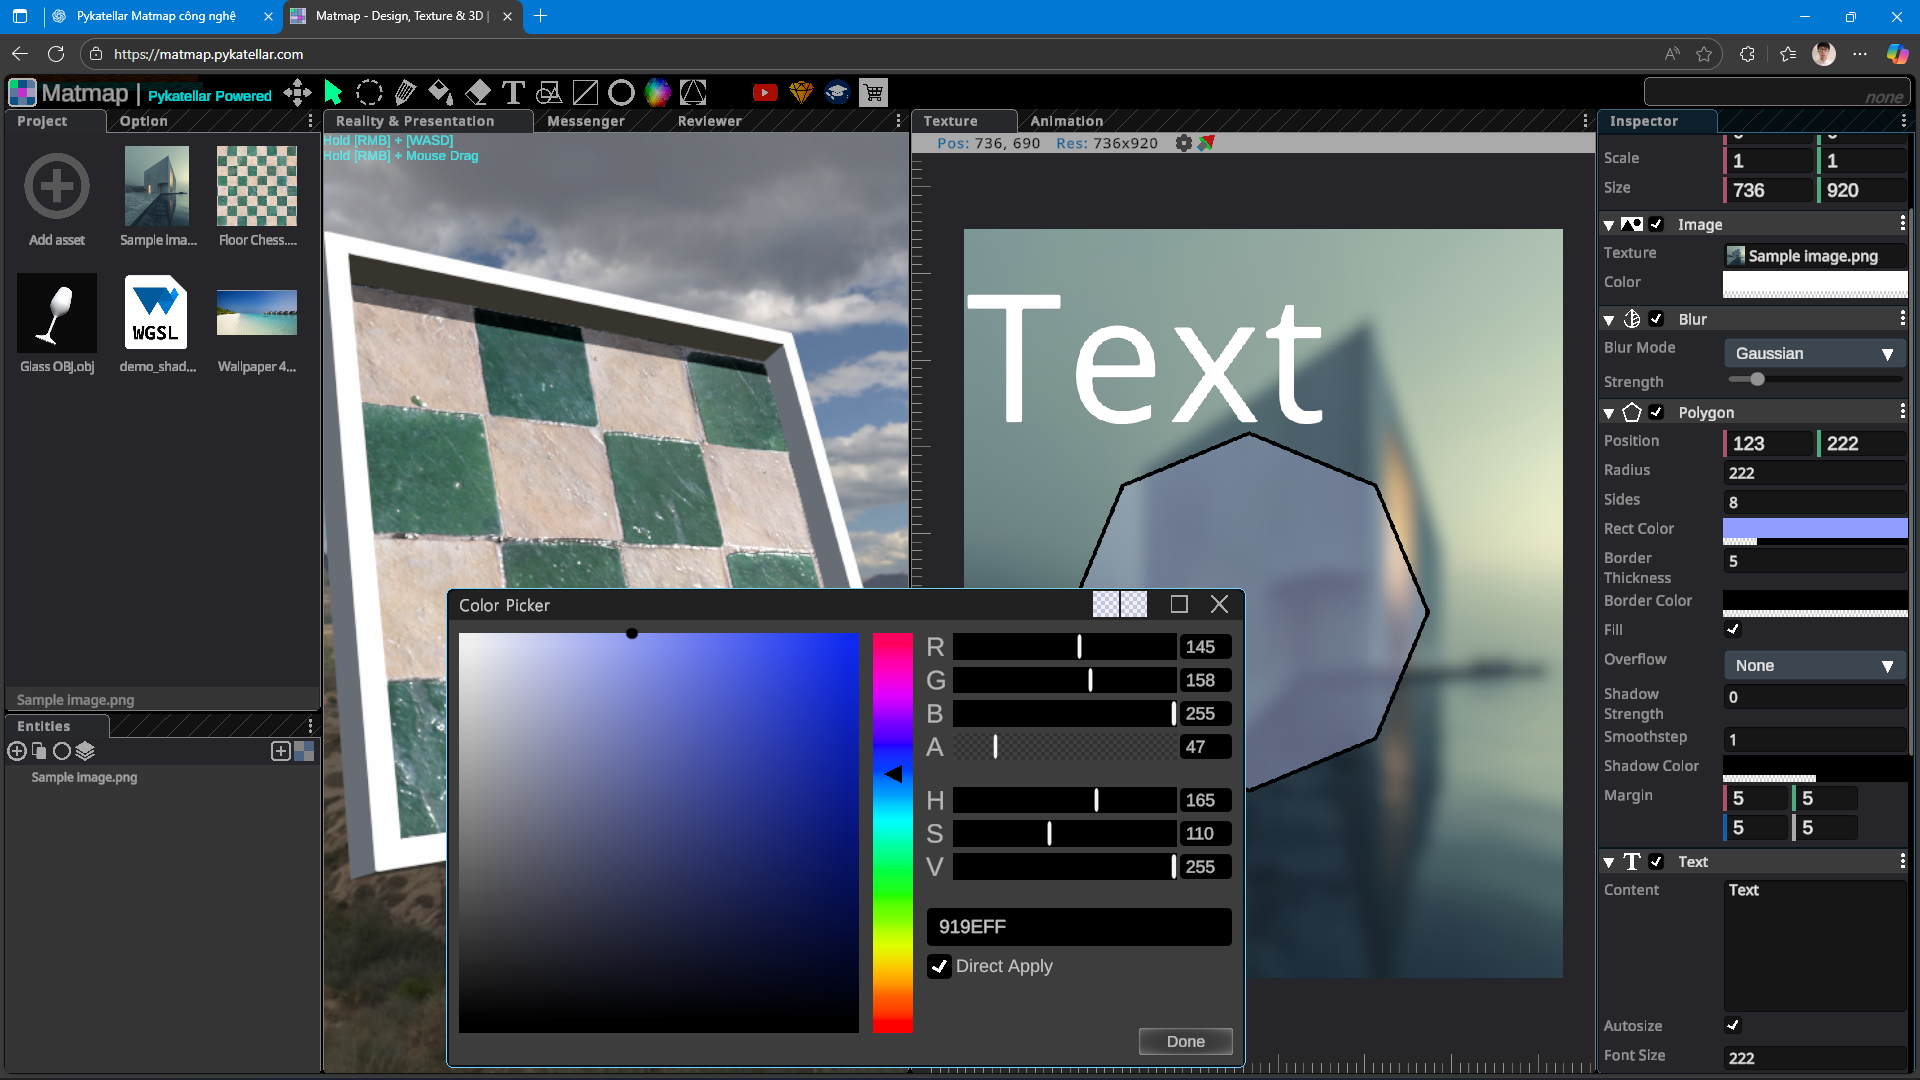1920x1080 pixels.
Task: Click the YouTube icon in toolbar
Action: coord(765,93)
